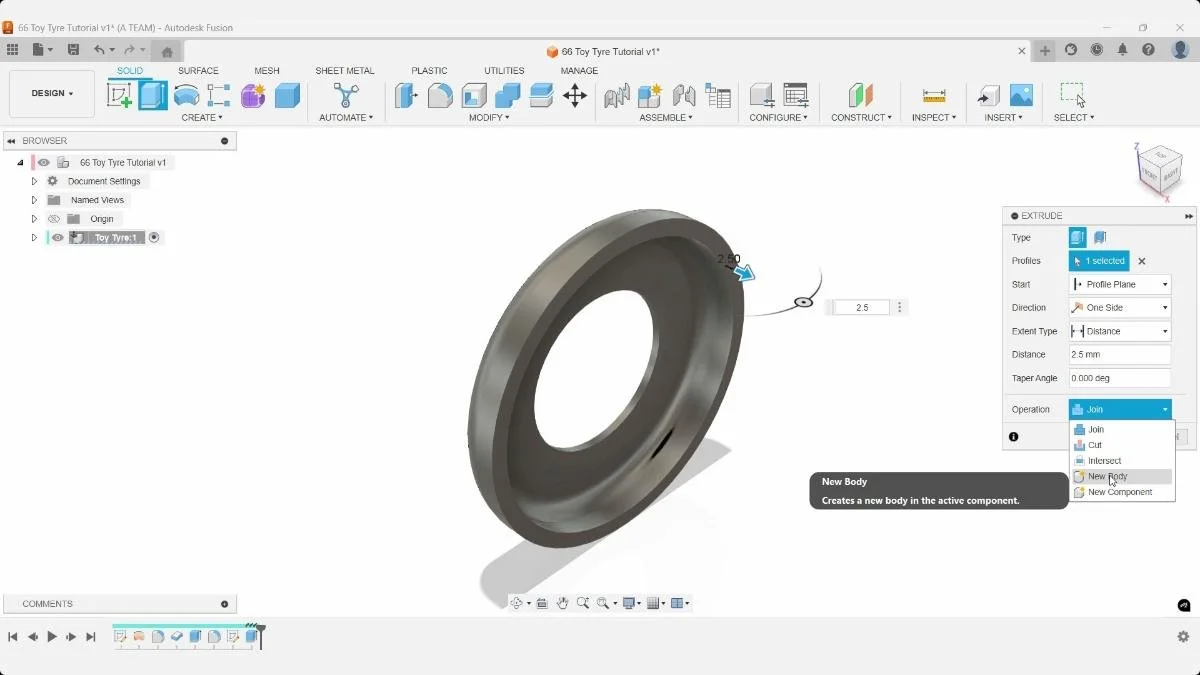The height and width of the screenshot is (675, 1200).
Task: Click the Insert Canvas image icon
Action: [1021, 95]
